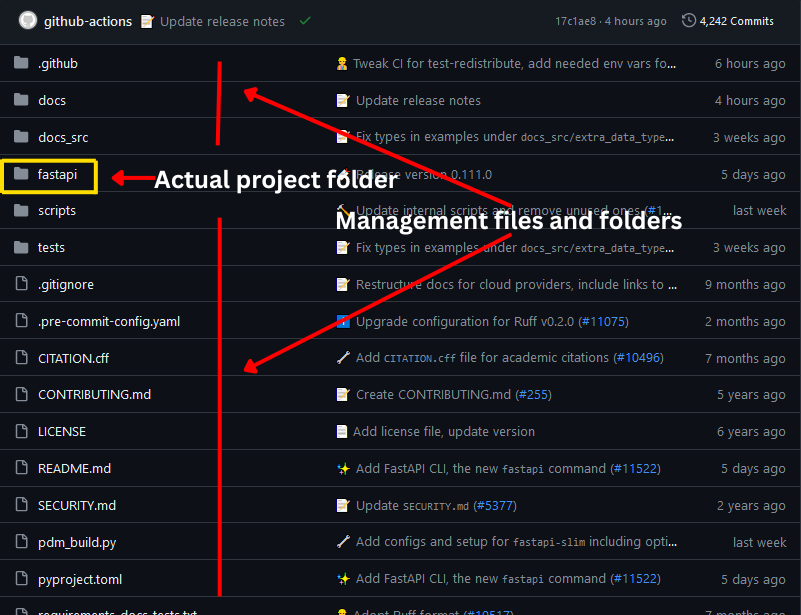This screenshot has height=615, width=801.
Task: Open pull request #11075
Action: tap(603, 321)
